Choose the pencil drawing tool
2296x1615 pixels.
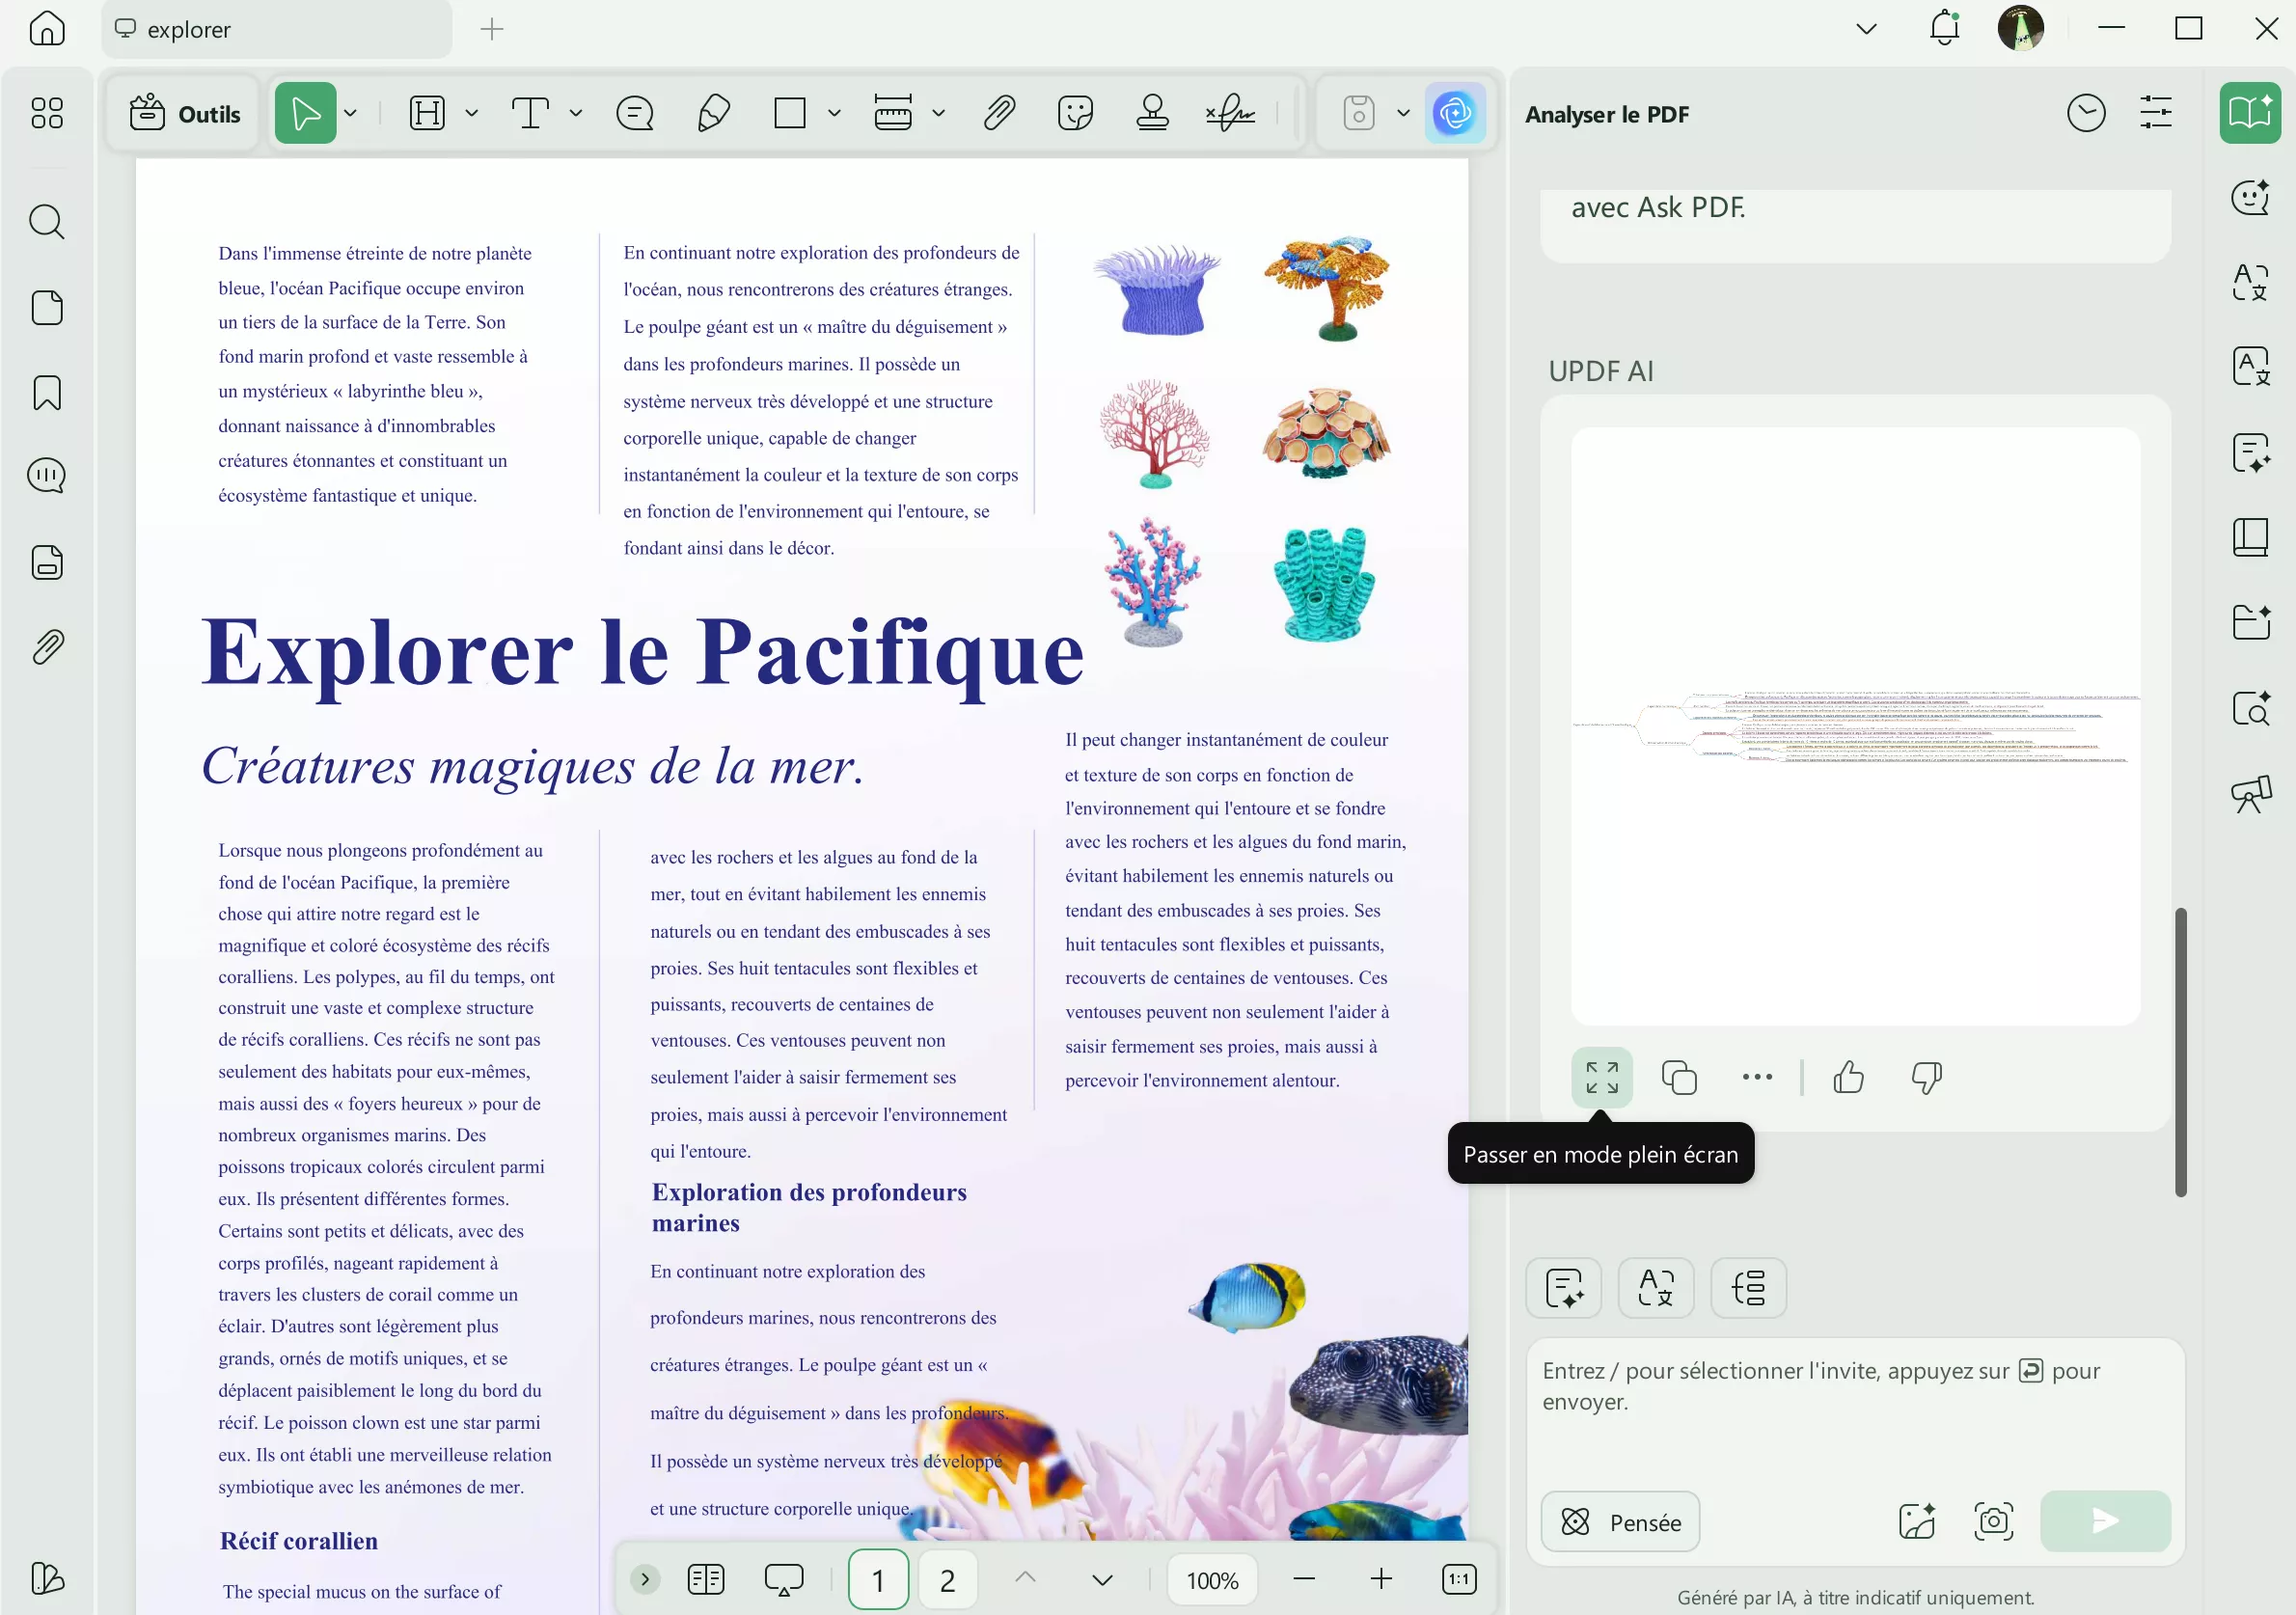pyautogui.click(x=713, y=113)
